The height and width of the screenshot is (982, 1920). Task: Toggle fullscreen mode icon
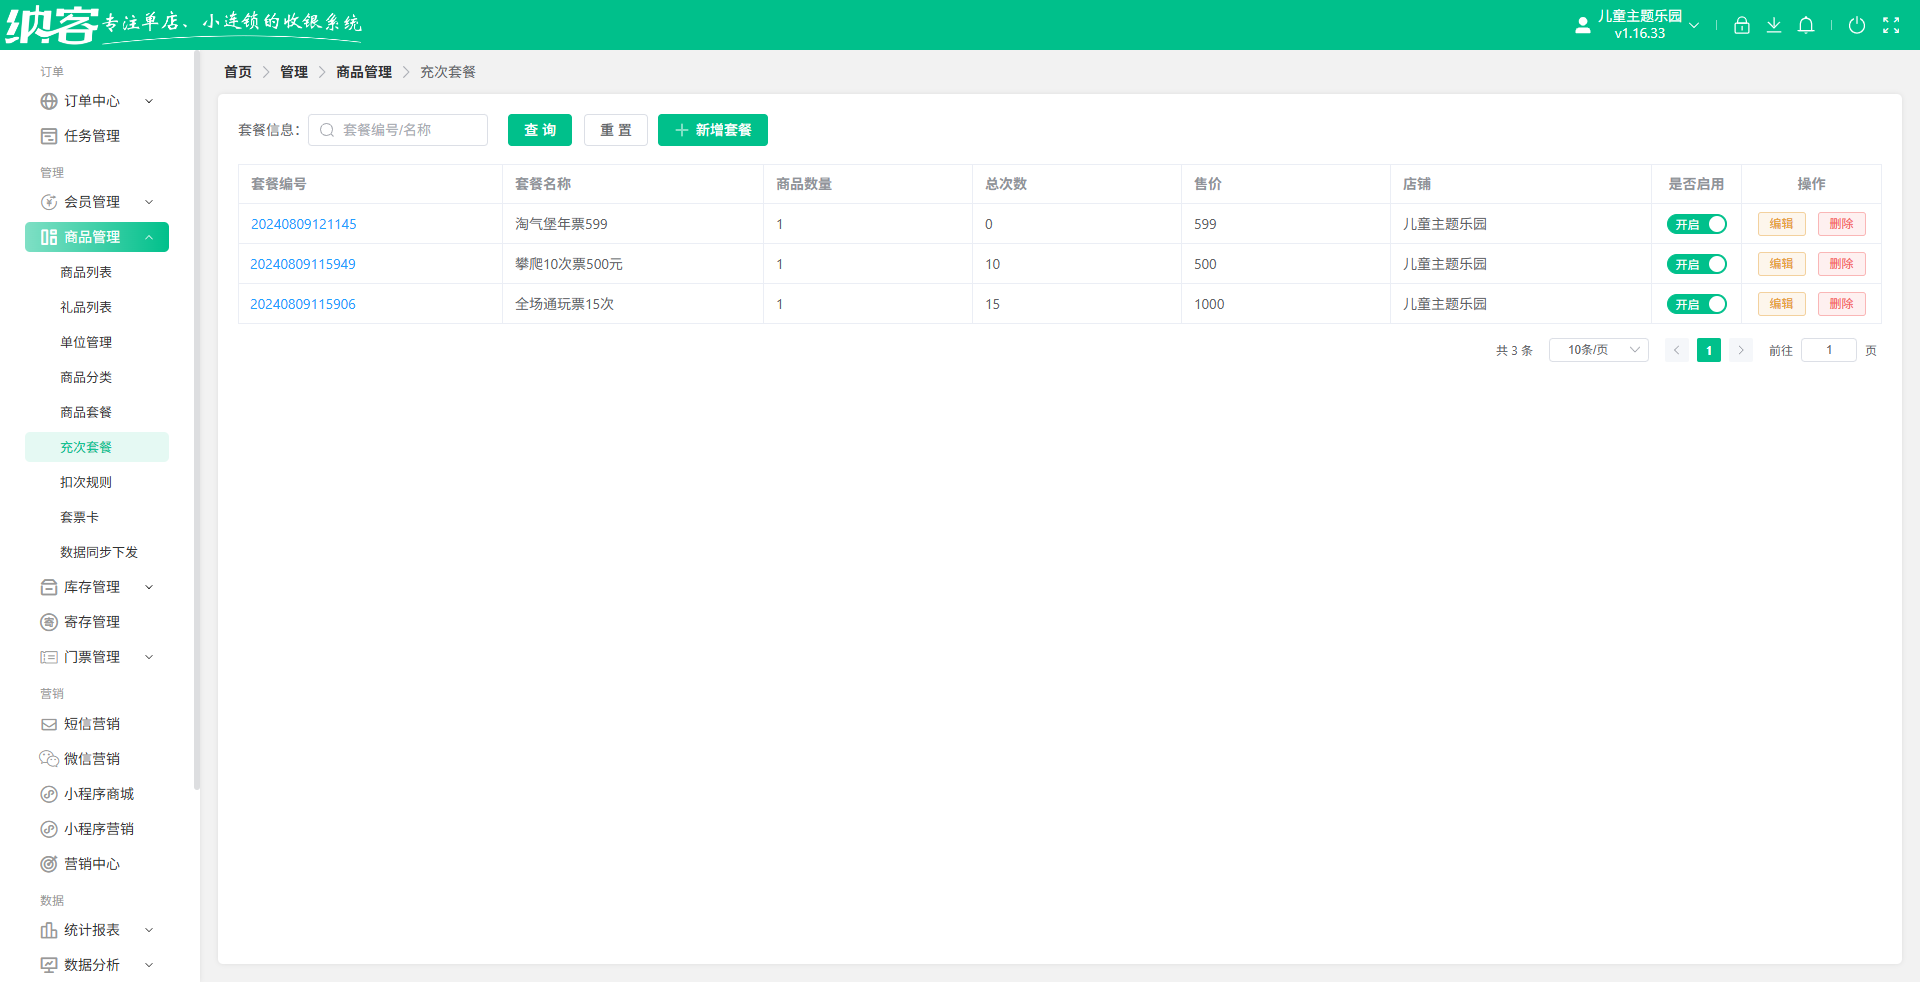(x=1891, y=25)
